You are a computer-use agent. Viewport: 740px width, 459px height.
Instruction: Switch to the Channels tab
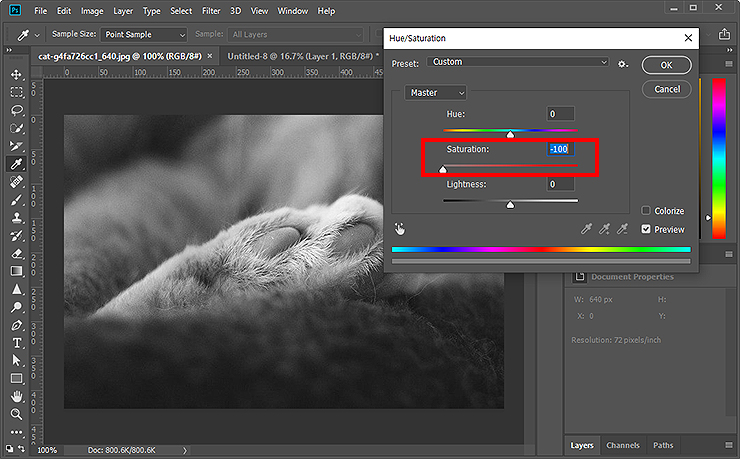tap(622, 445)
